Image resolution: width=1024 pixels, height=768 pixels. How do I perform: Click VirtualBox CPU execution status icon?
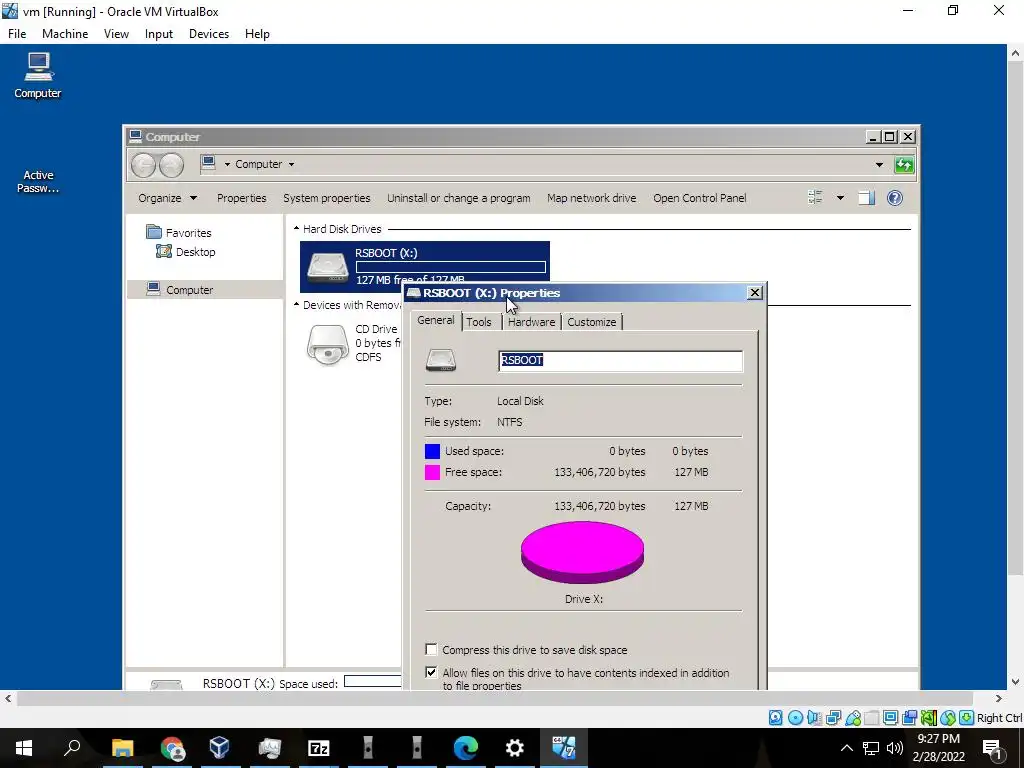pyautogui.click(x=929, y=718)
